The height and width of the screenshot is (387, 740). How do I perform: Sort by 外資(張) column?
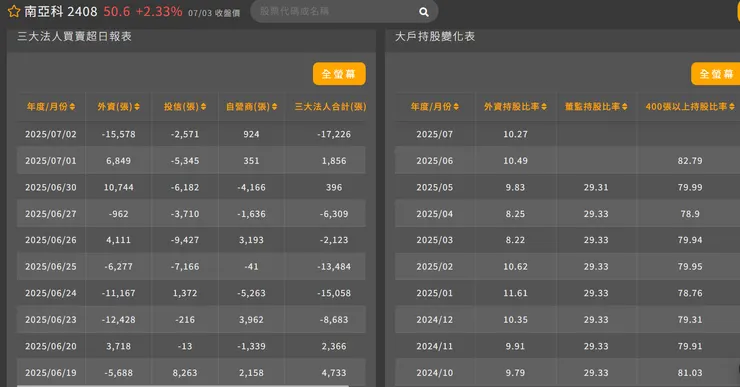coord(118,107)
